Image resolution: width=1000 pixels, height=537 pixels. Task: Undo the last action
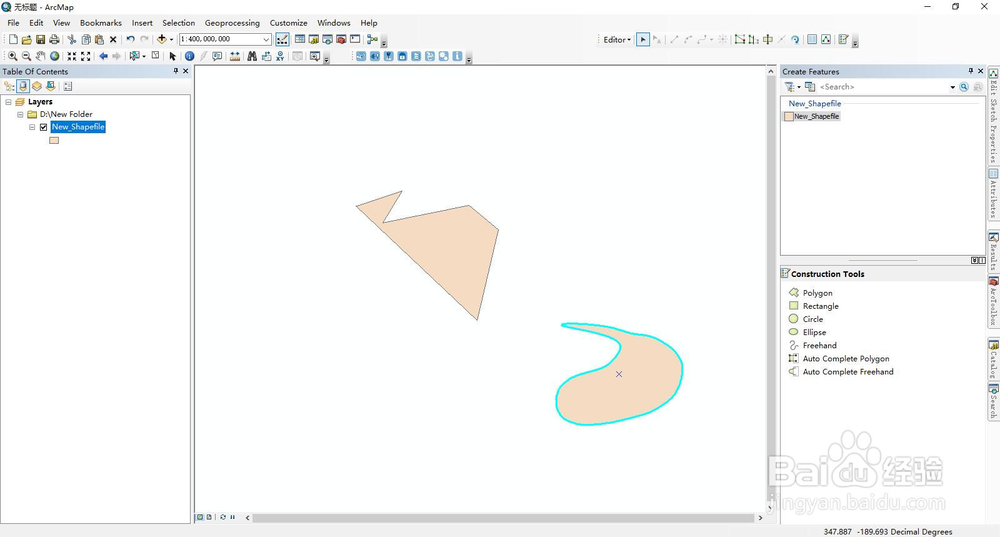click(x=130, y=40)
